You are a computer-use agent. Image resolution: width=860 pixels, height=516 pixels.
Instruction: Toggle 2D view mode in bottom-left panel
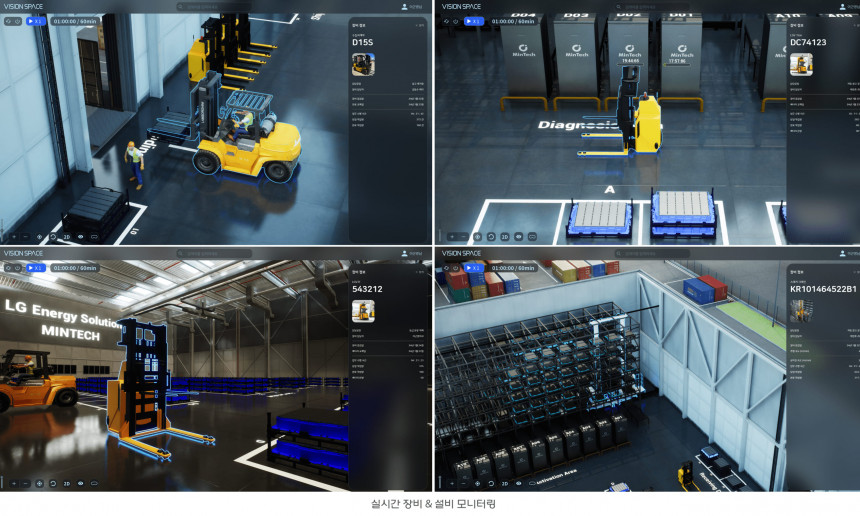pos(67,483)
